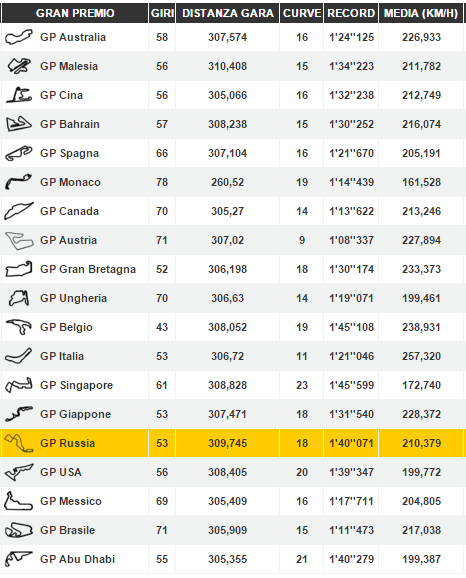Click the GP Italia Monza track icon
Viewport: 466px width, 578px height.
[x=18, y=356]
